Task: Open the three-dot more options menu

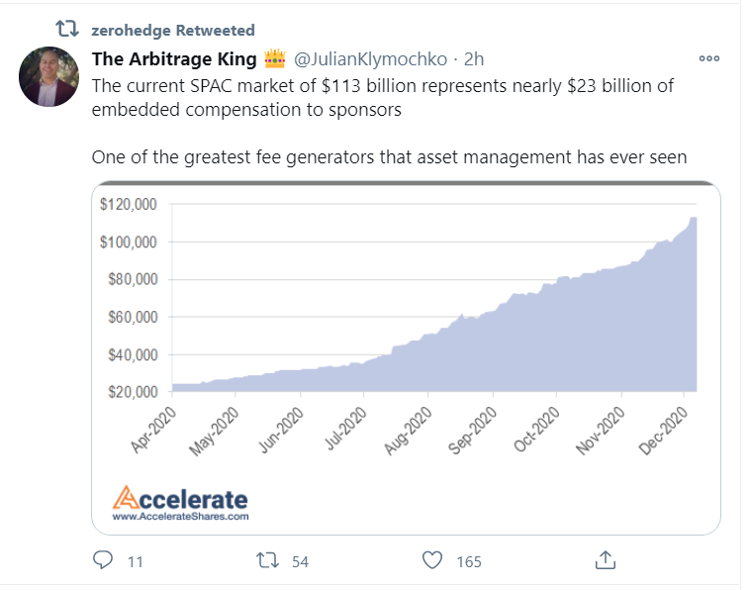Action: tap(709, 58)
